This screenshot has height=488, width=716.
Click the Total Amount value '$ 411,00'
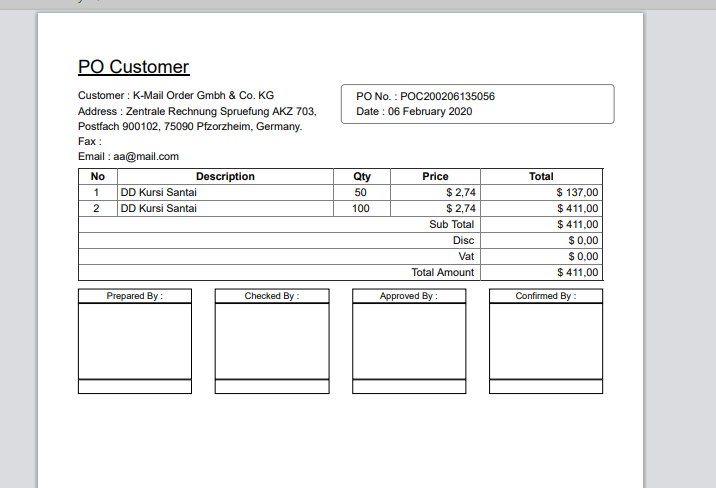click(x=577, y=273)
